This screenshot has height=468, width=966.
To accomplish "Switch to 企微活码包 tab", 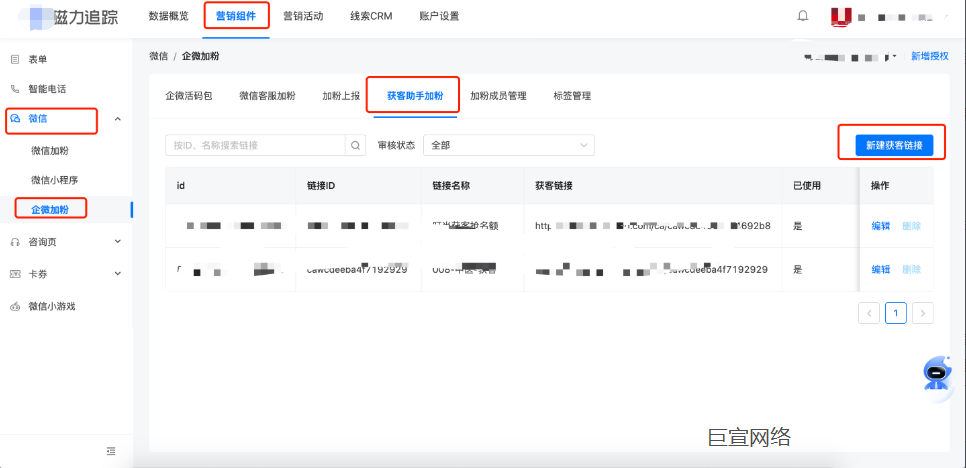I will 189,95.
